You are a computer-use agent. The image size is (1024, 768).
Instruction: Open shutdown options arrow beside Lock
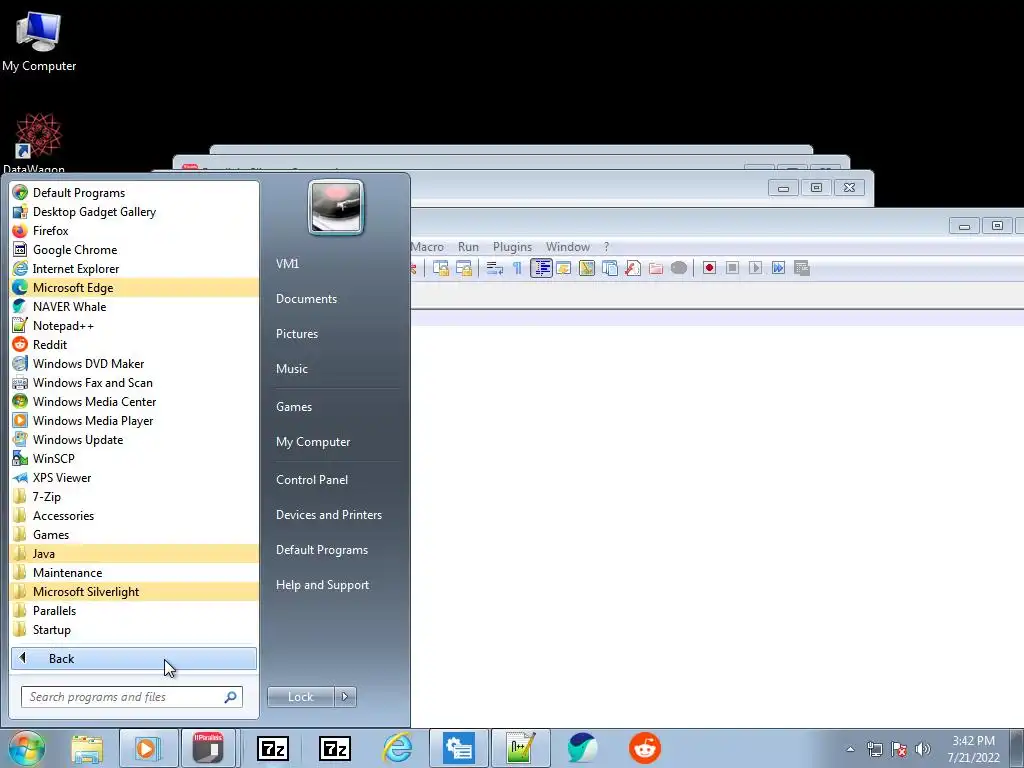click(x=345, y=697)
